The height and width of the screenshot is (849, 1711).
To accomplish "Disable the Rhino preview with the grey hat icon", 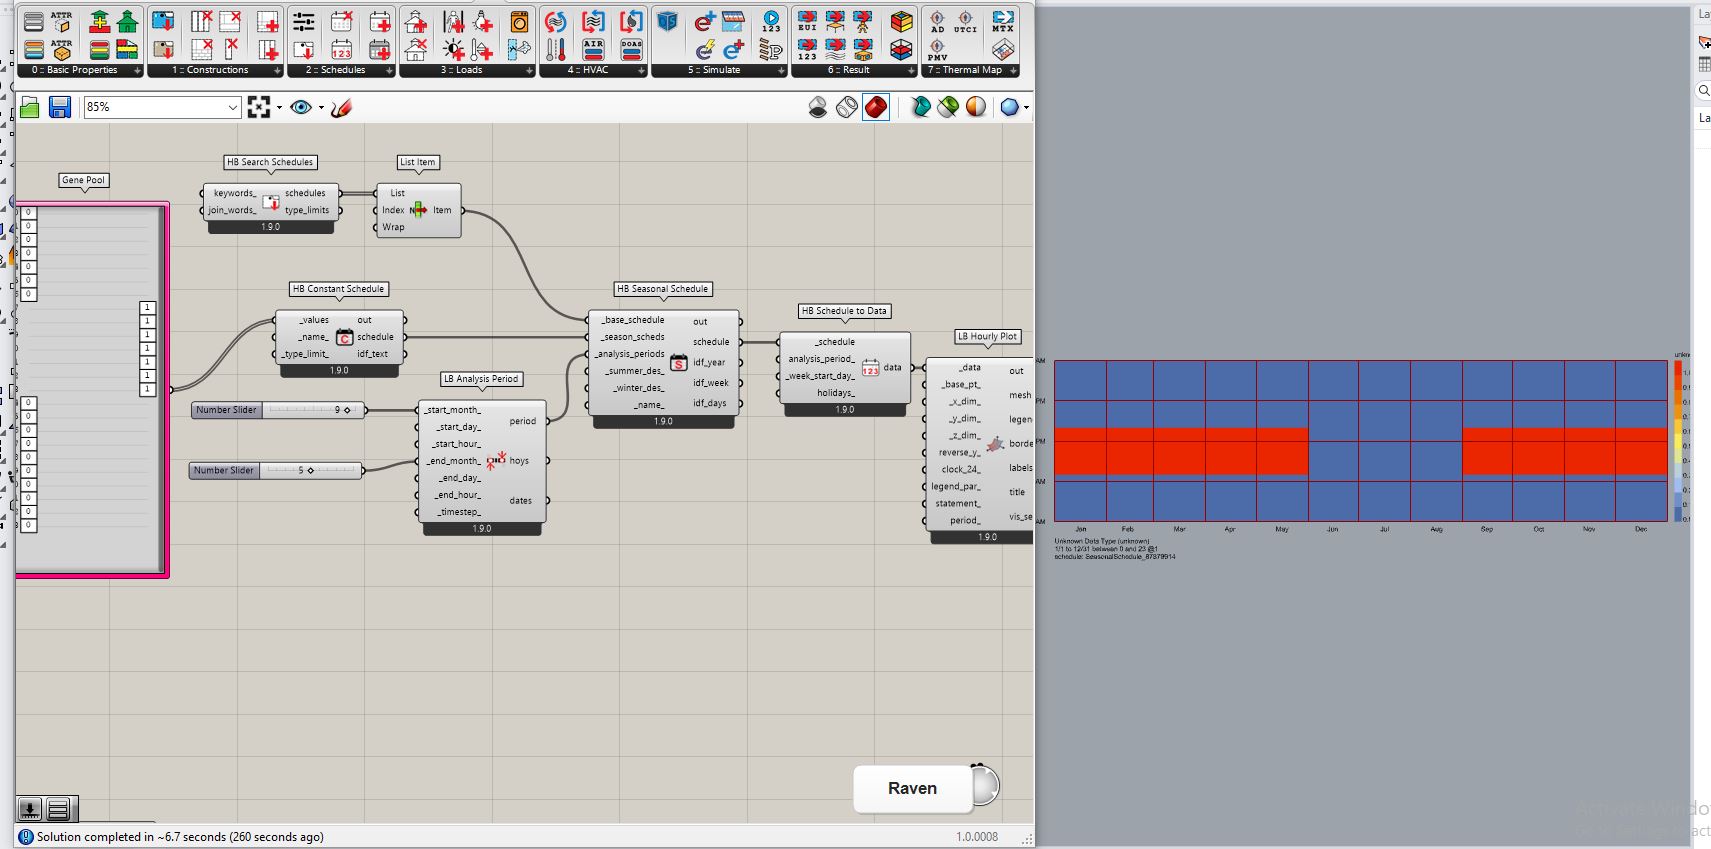I will click(x=818, y=107).
